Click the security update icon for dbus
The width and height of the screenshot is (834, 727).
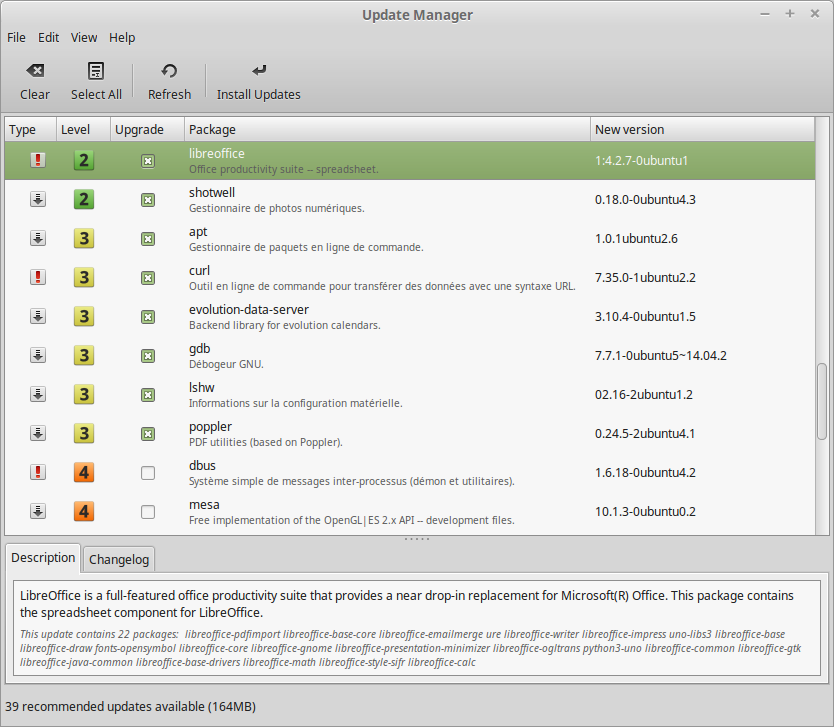pos(38,472)
